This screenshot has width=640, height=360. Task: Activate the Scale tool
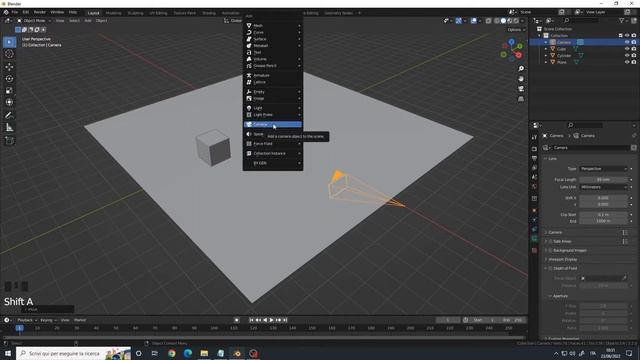pyautogui.click(x=9, y=90)
